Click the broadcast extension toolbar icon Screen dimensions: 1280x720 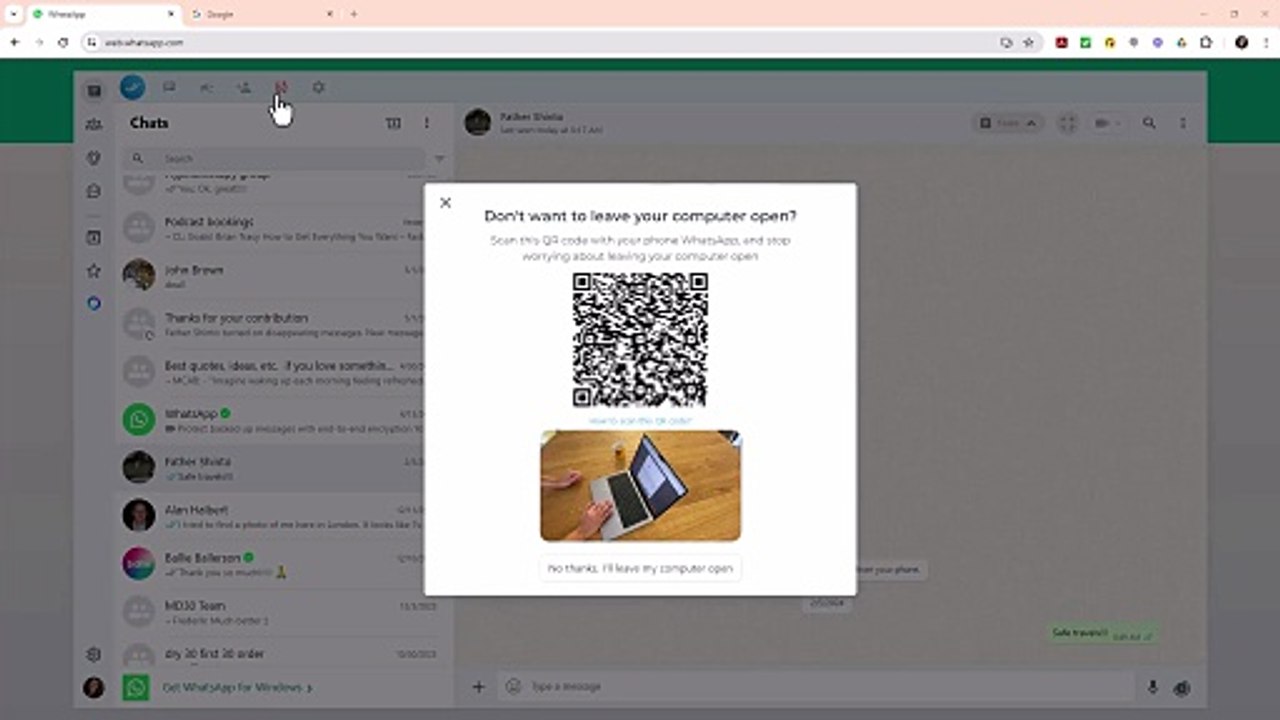[x=206, y=87]
